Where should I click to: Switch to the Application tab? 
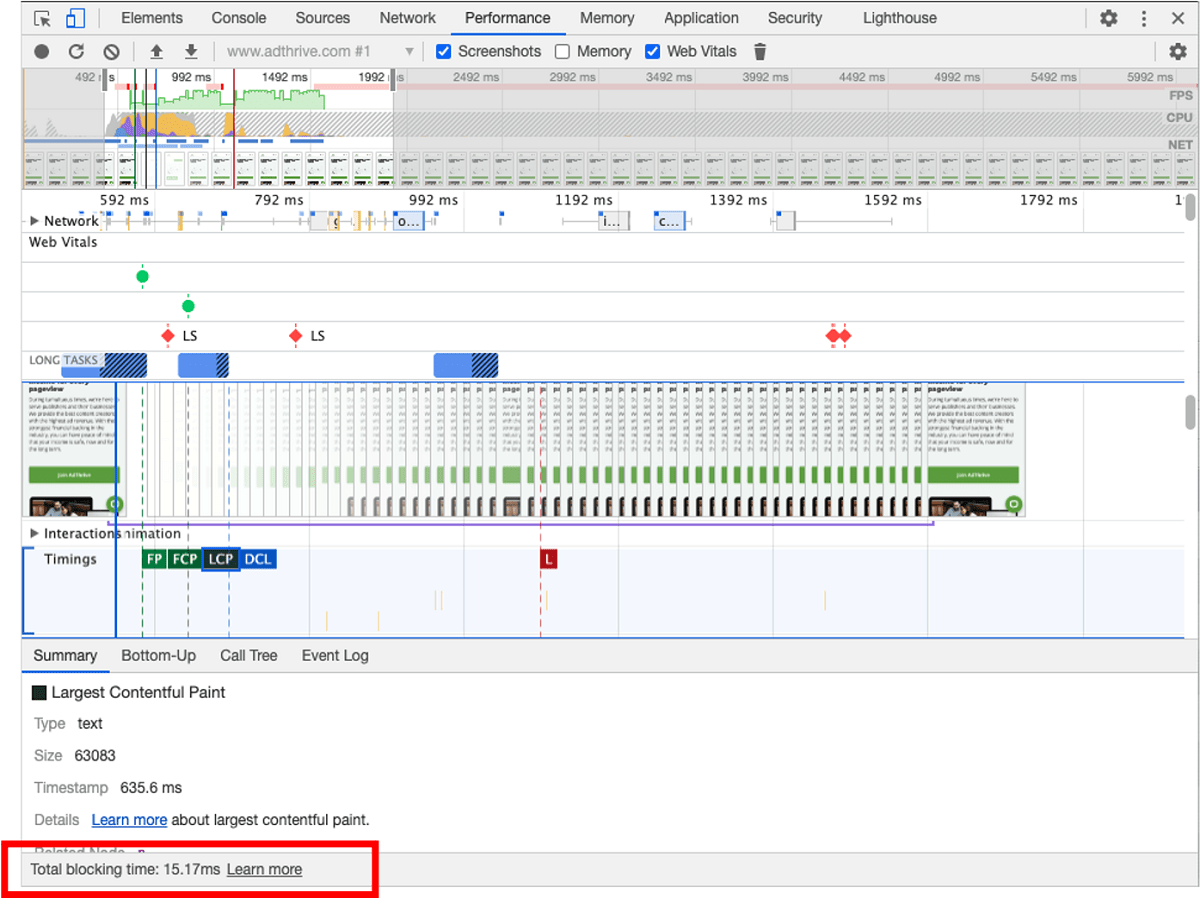(x=702, y=18)
